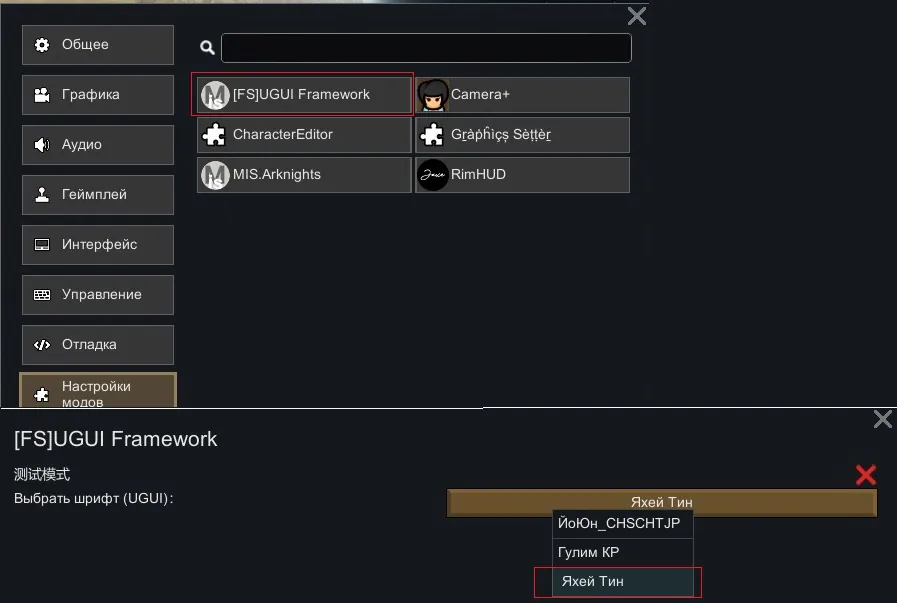Viewport: 897px width, 603px height.
Task: Select ЙоЮн_CHSCHTJP from the font list
Action: tap(620, 524)
